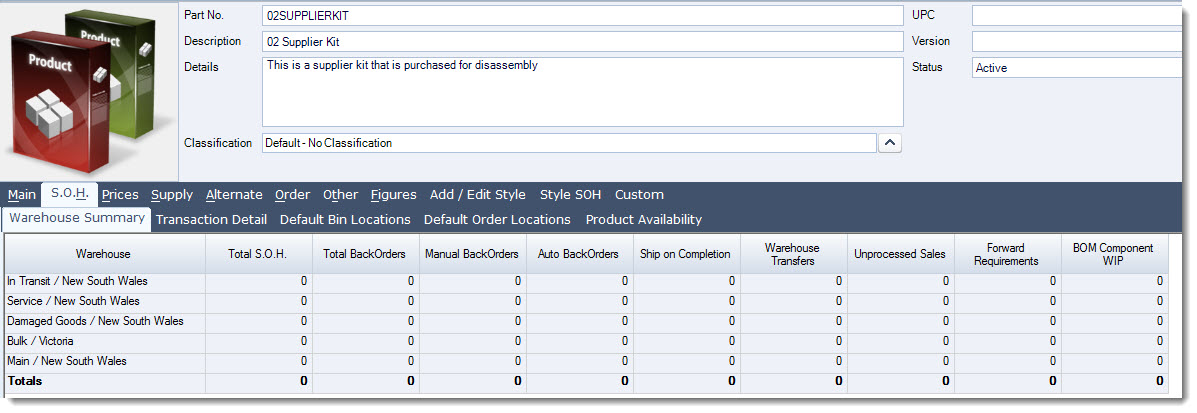Open the Custom tab
Viewport: 1197px width, 413px height.
pyautogui.click(x=639, y=195)
